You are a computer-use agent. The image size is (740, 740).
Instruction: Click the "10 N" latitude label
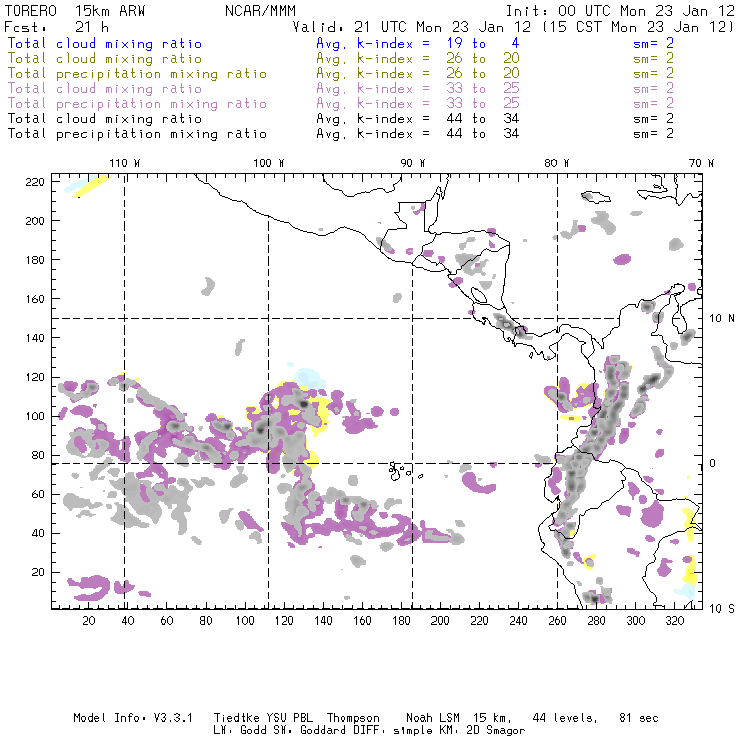pos(722,319)
